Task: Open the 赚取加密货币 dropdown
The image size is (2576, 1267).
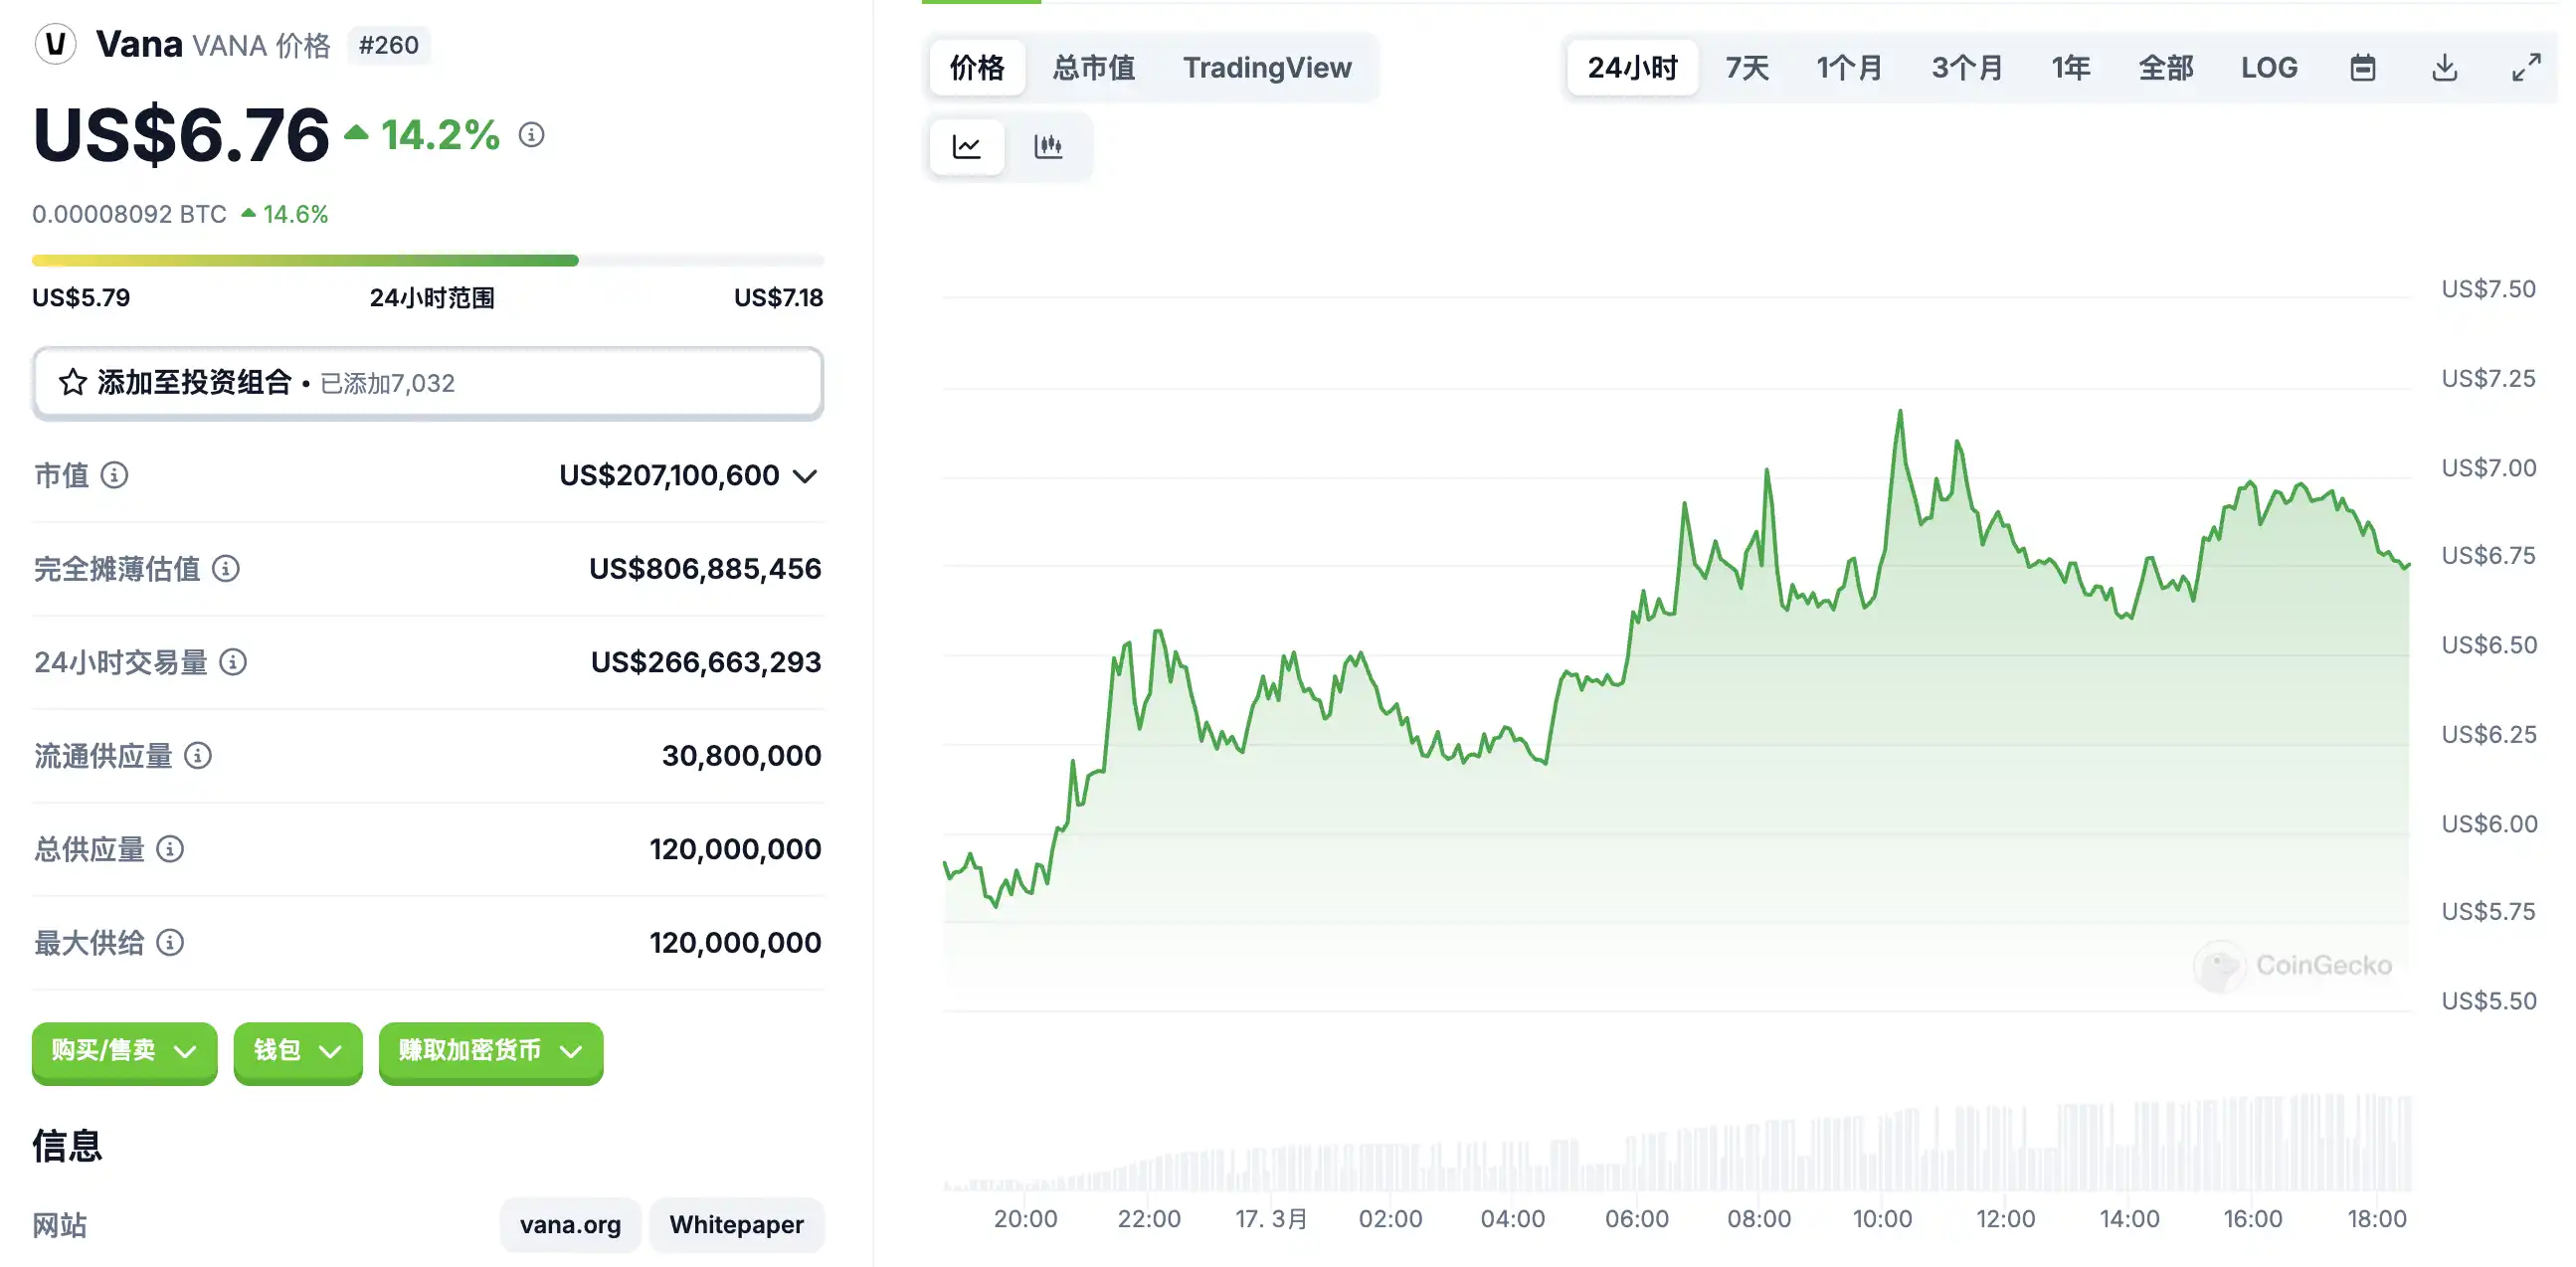Action: 491,1051
